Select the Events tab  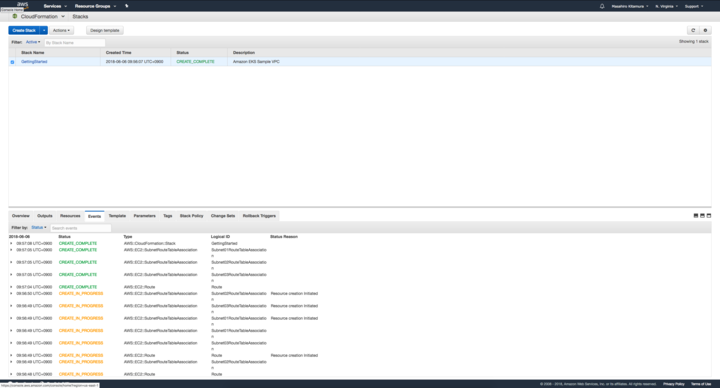[95, 216]
